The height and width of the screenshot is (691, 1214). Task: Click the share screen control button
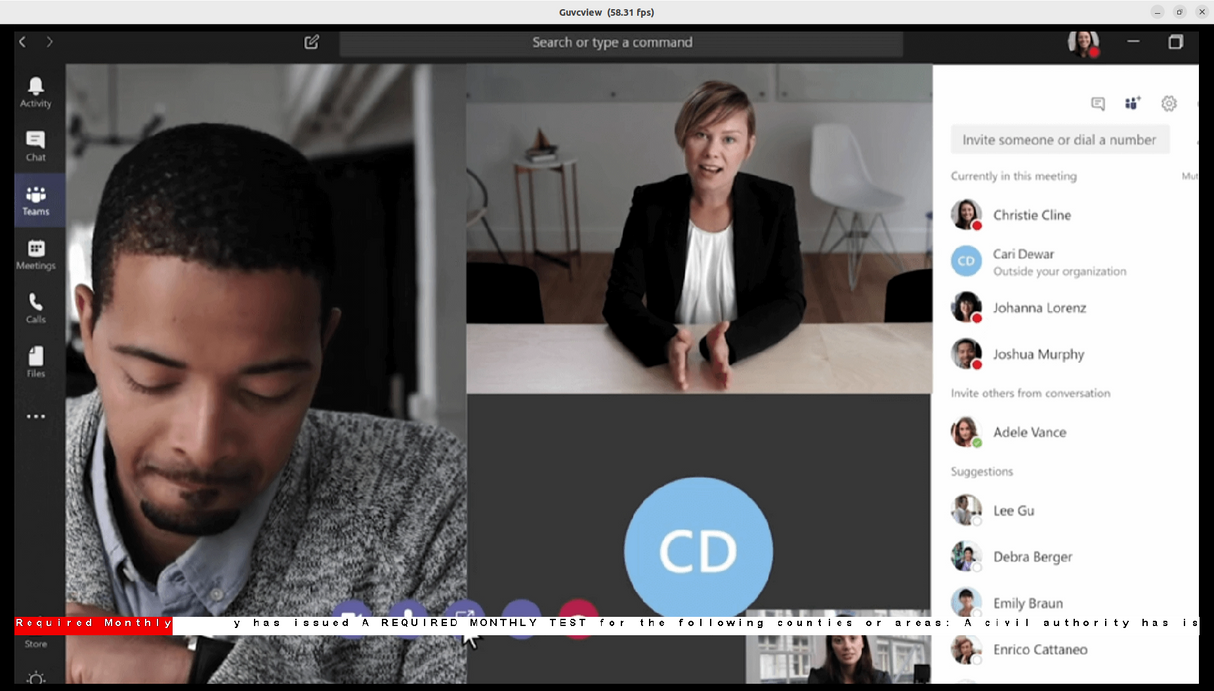point(464,610)
